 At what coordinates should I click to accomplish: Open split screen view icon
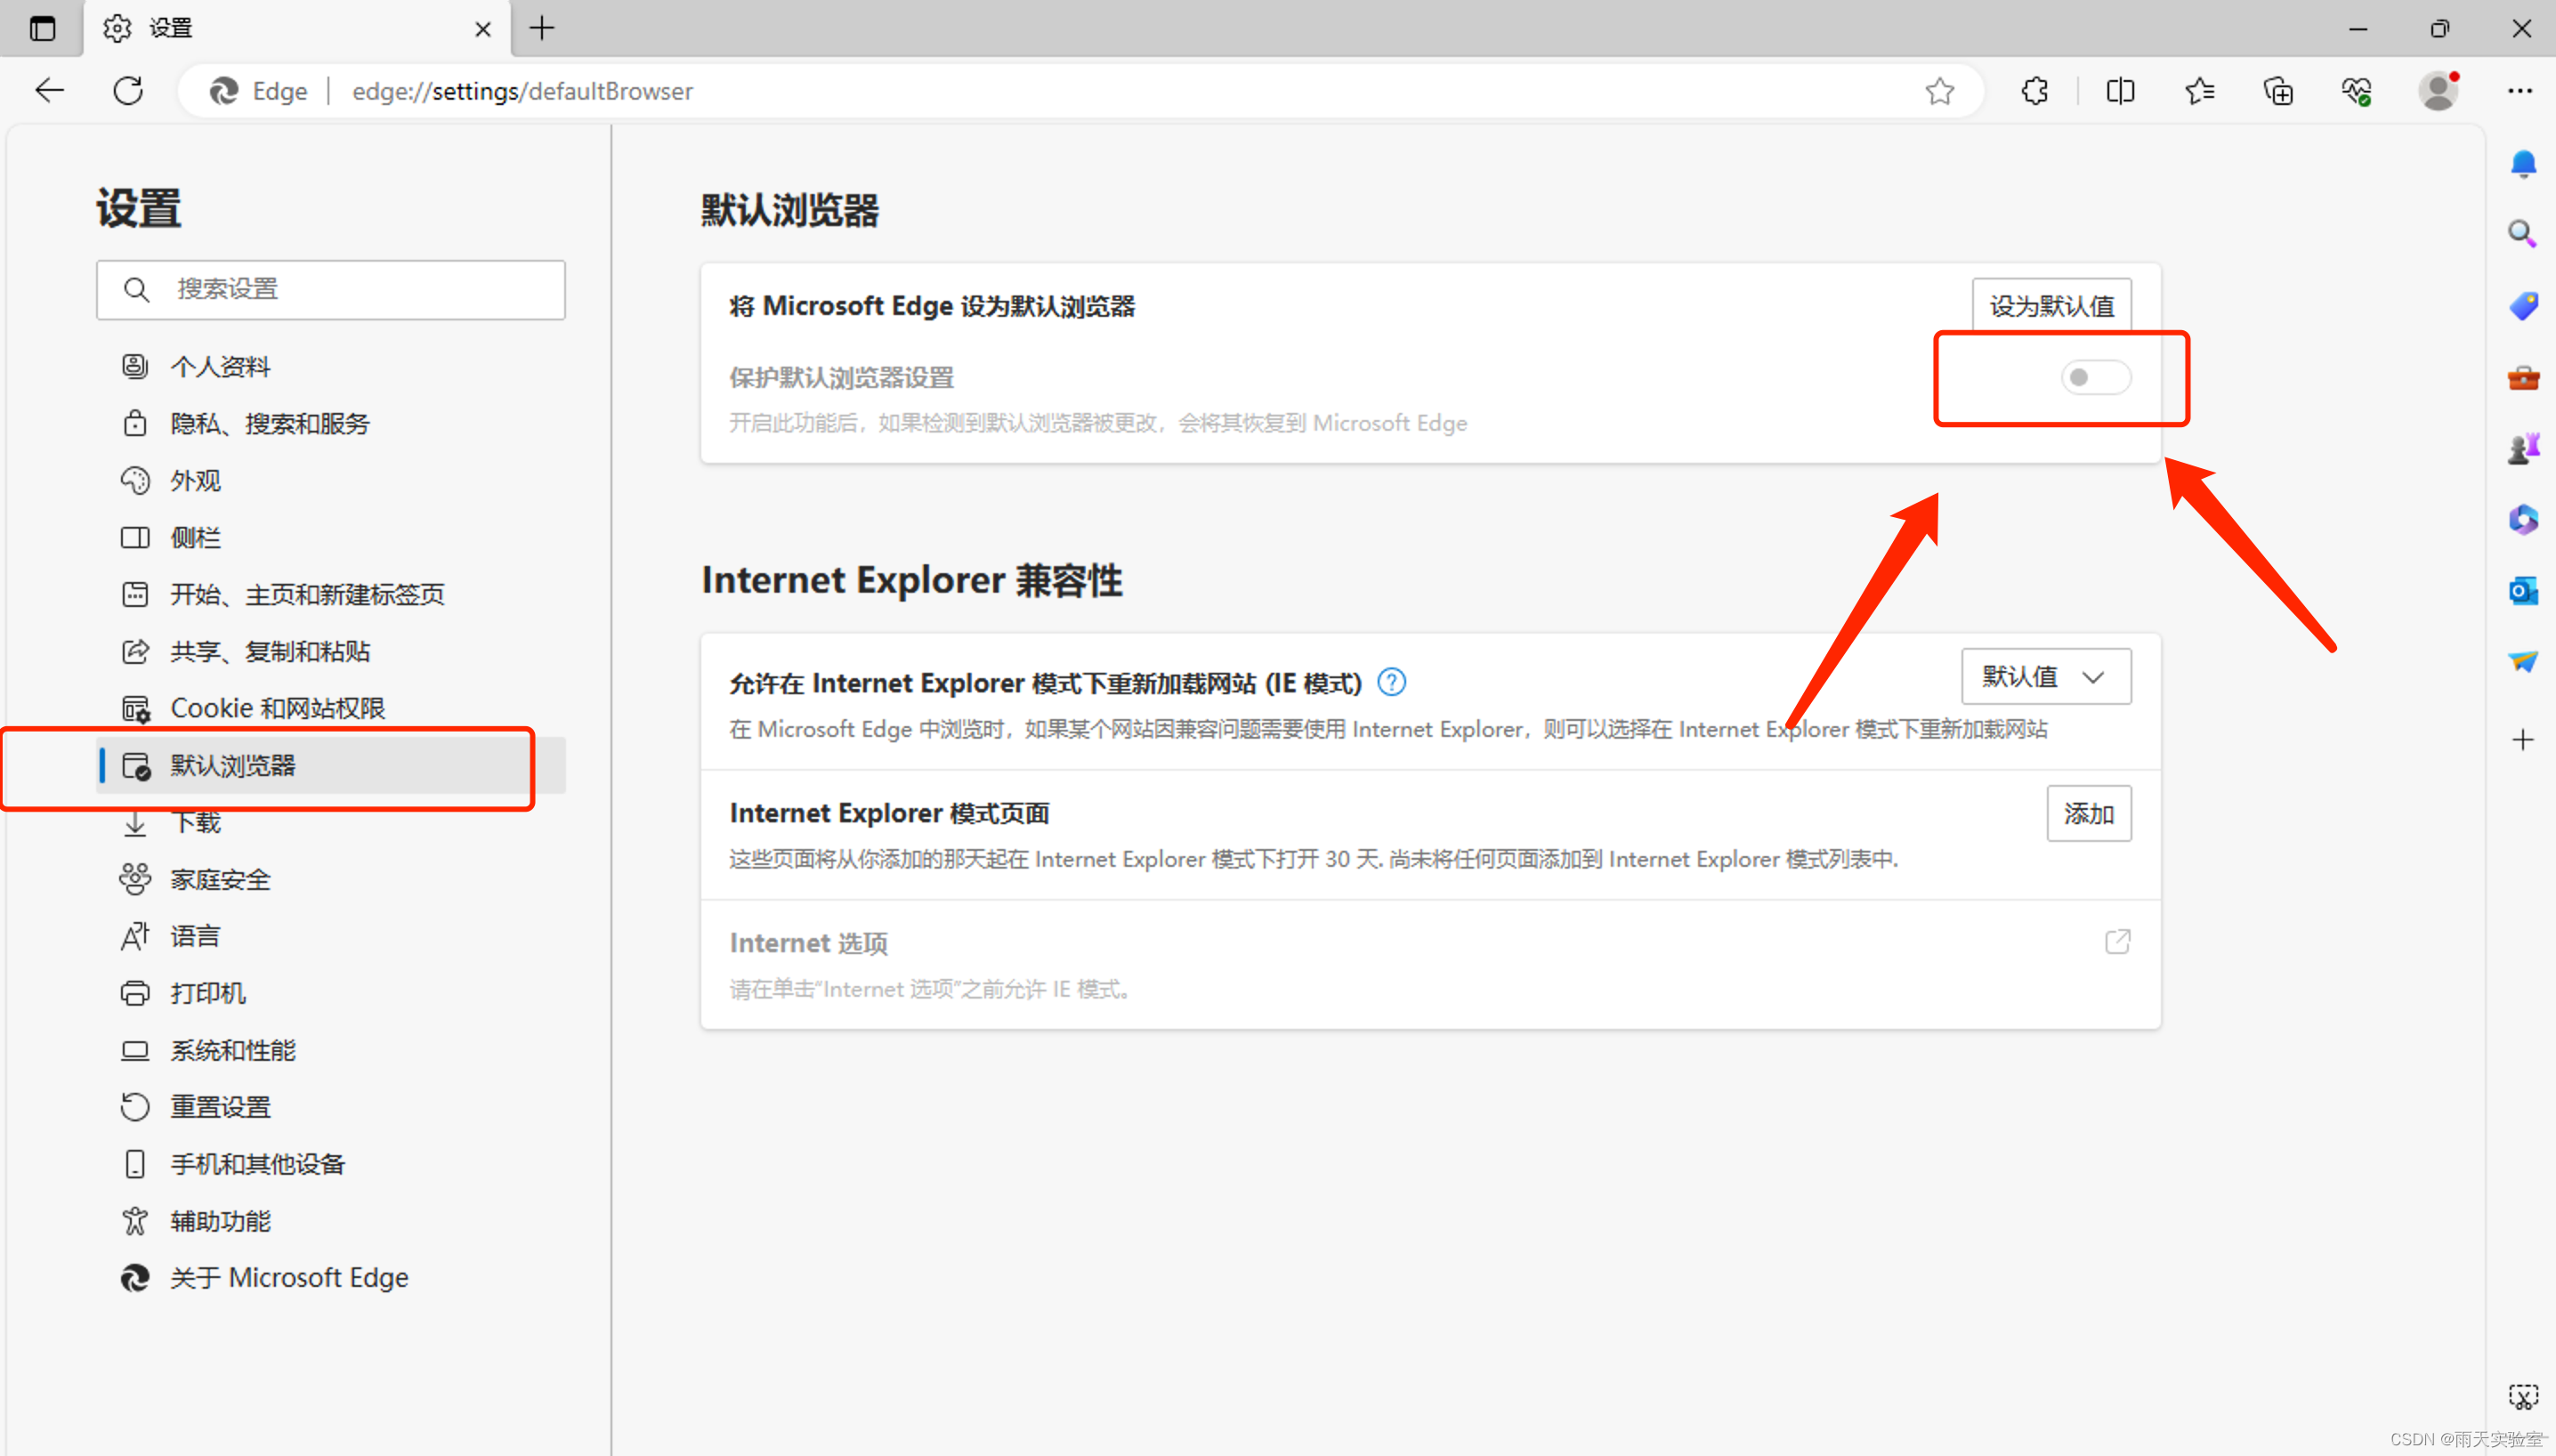(x=2119, y=91)
